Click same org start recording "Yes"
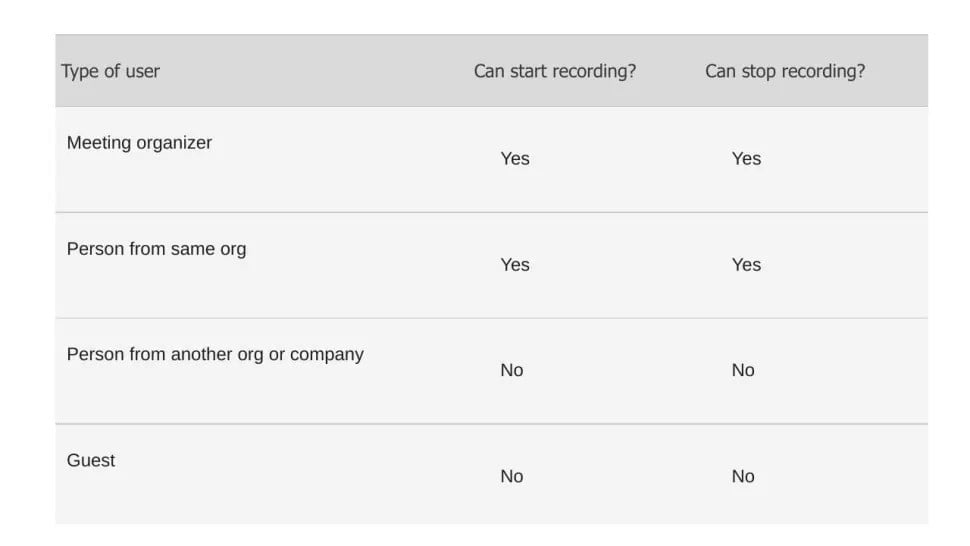Viewport: 970px width, 546px height. pos(515,265)
